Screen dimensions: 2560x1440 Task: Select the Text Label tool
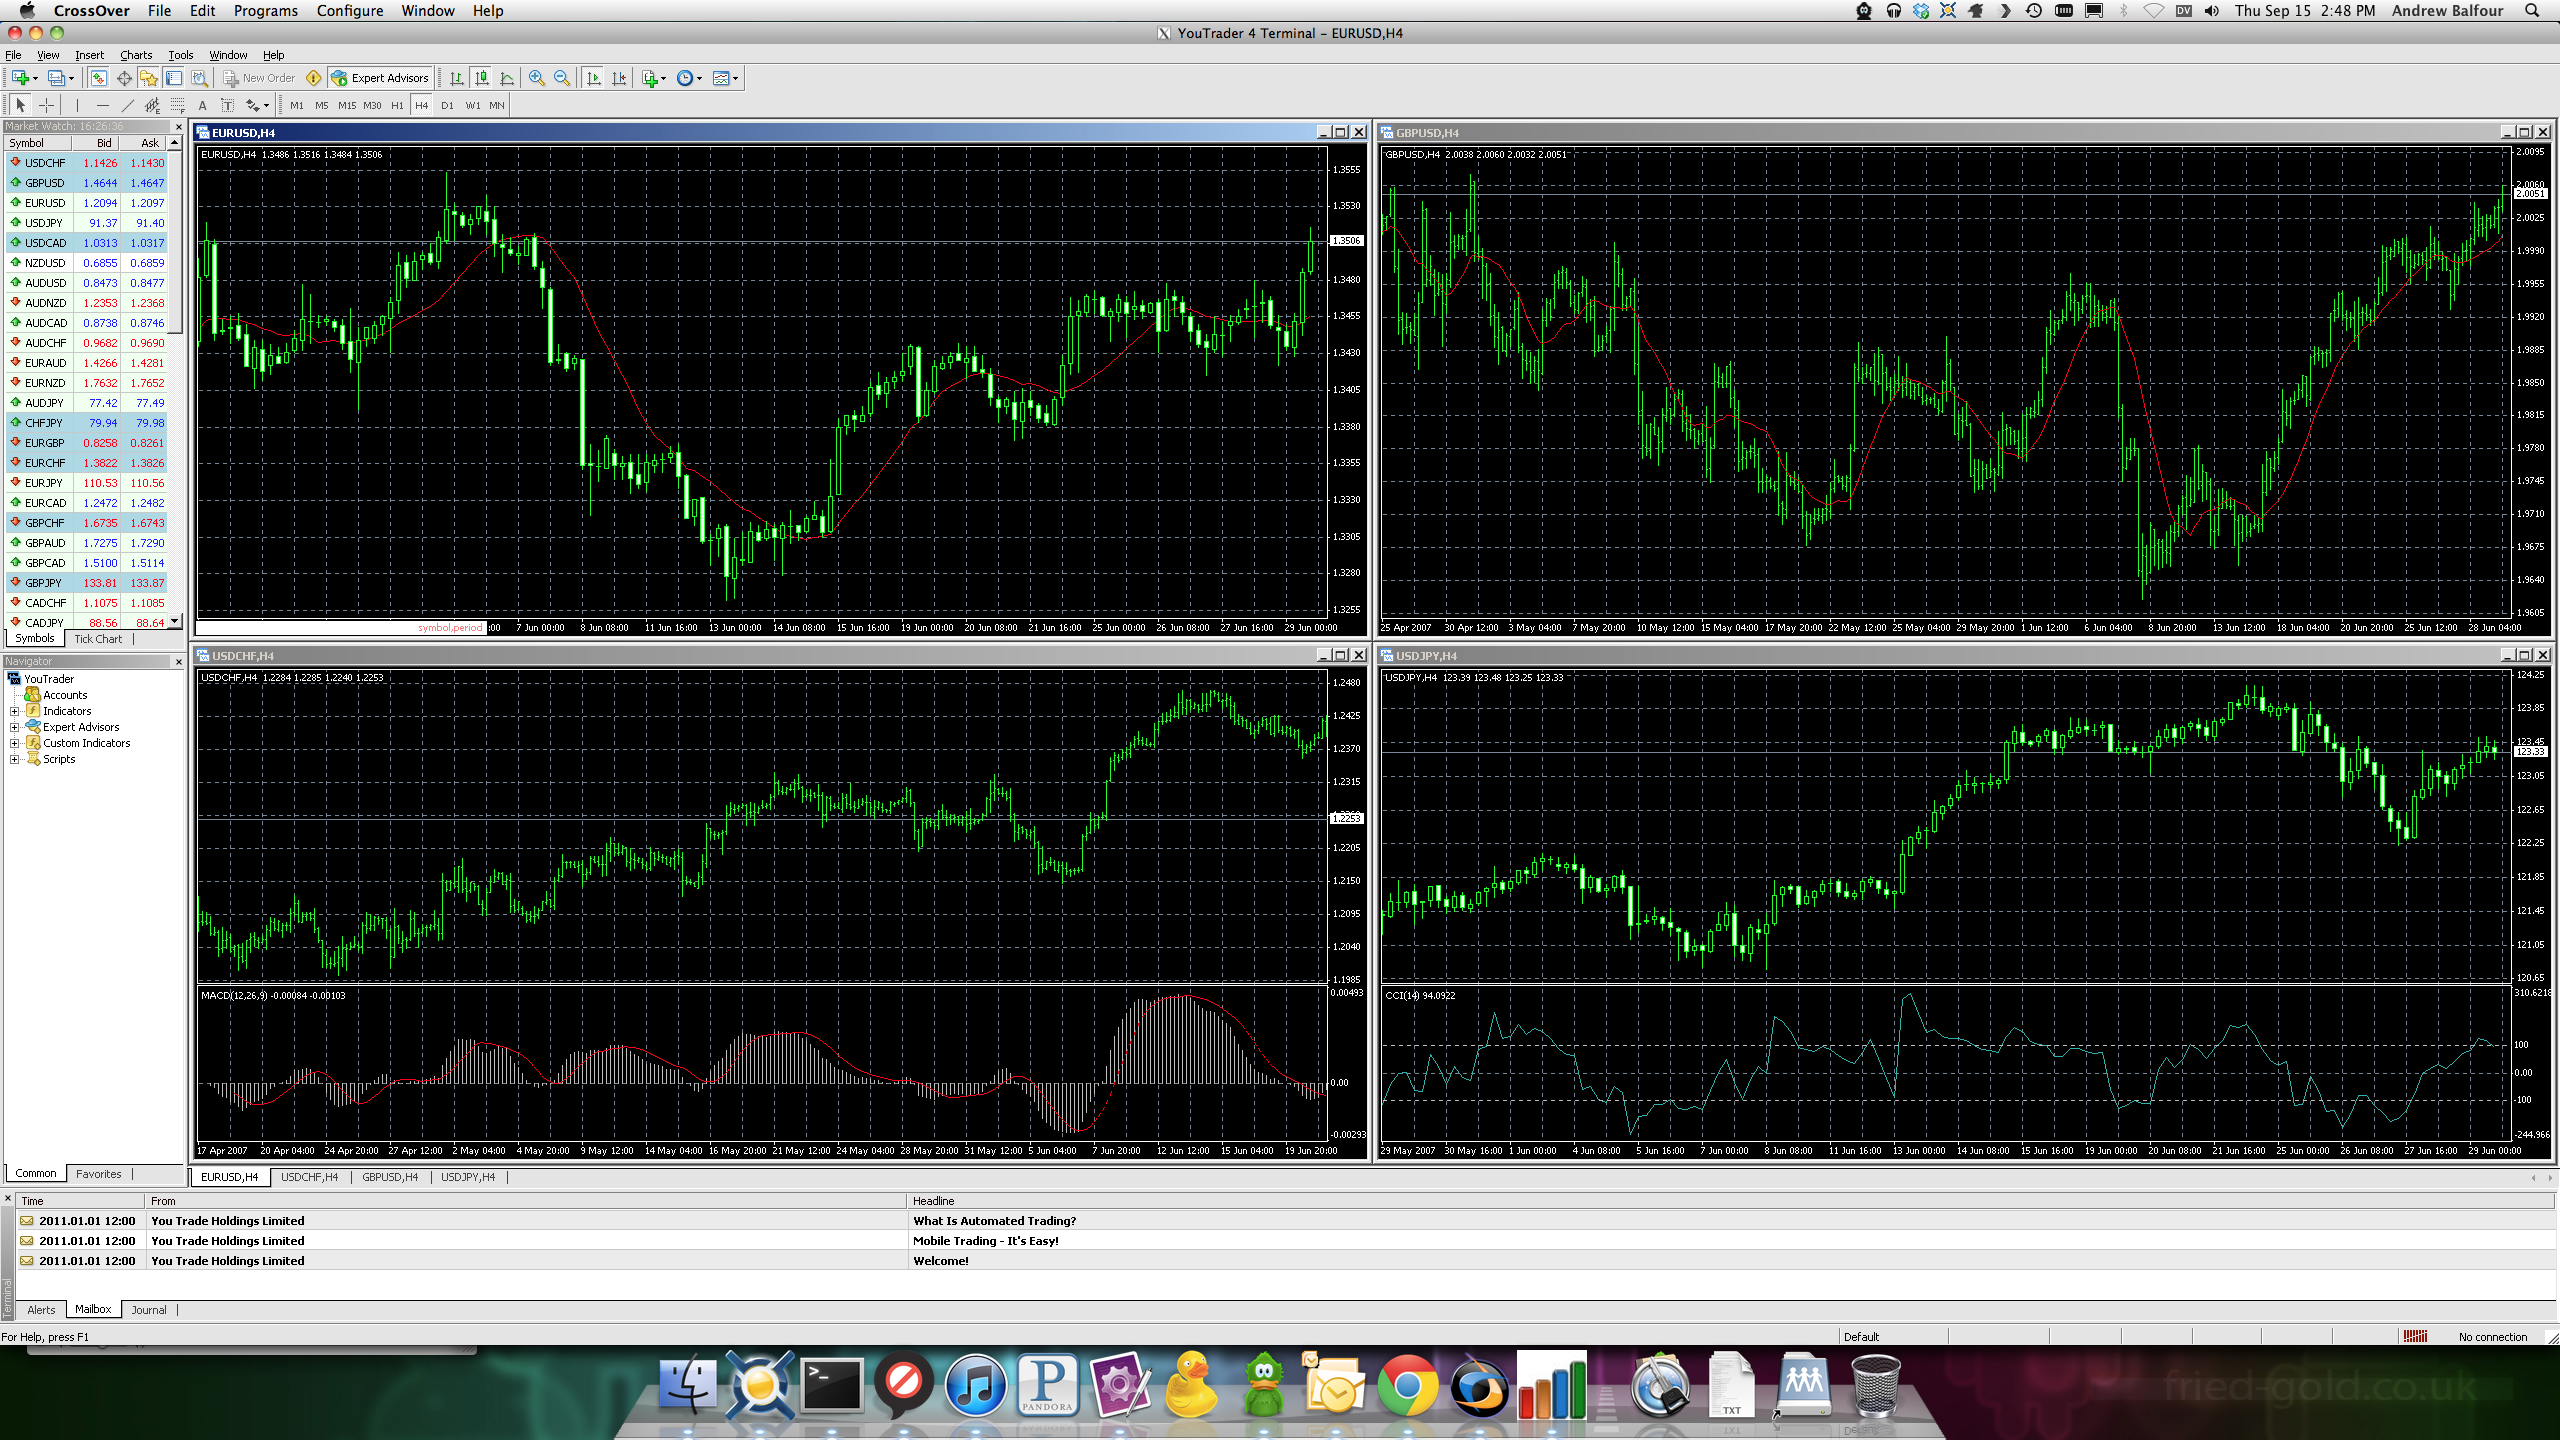click(227, 105)
